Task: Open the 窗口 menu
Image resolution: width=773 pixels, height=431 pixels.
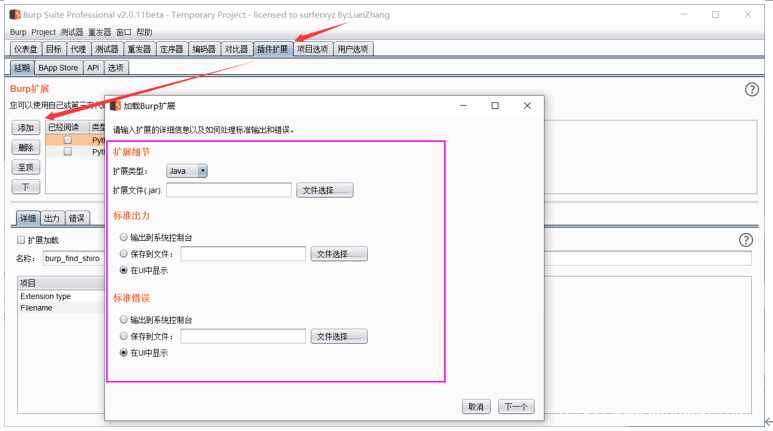Action: click(124, 32)
